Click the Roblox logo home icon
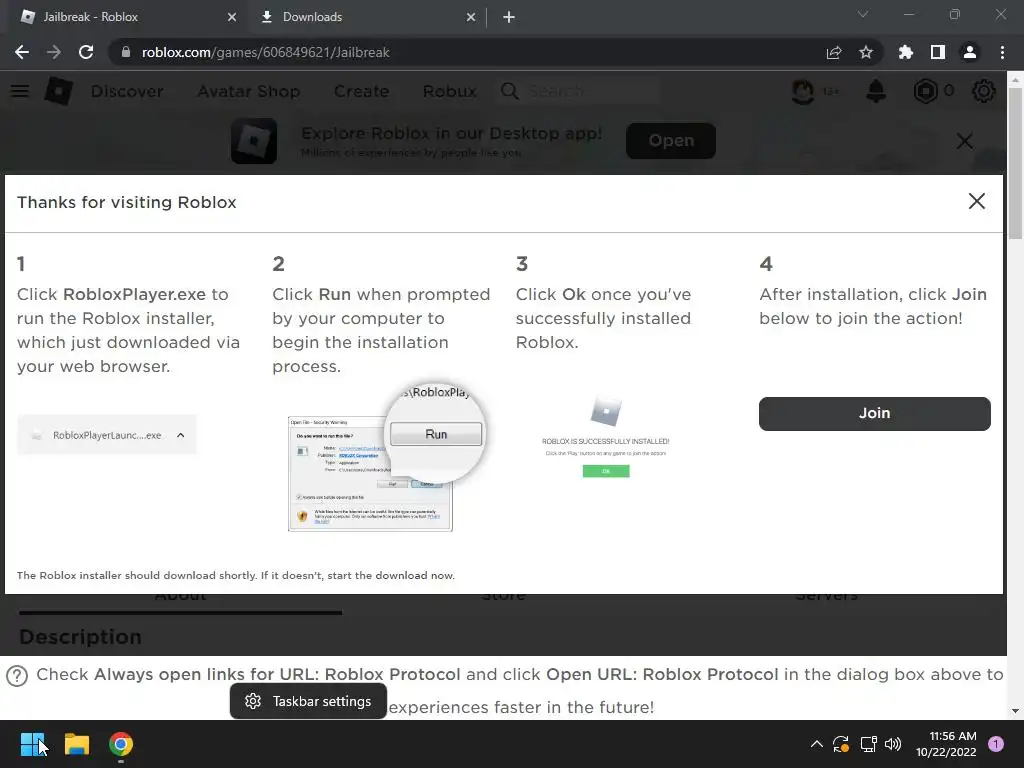The width and height of the screenshot is (1024, 768). [58, 91]
